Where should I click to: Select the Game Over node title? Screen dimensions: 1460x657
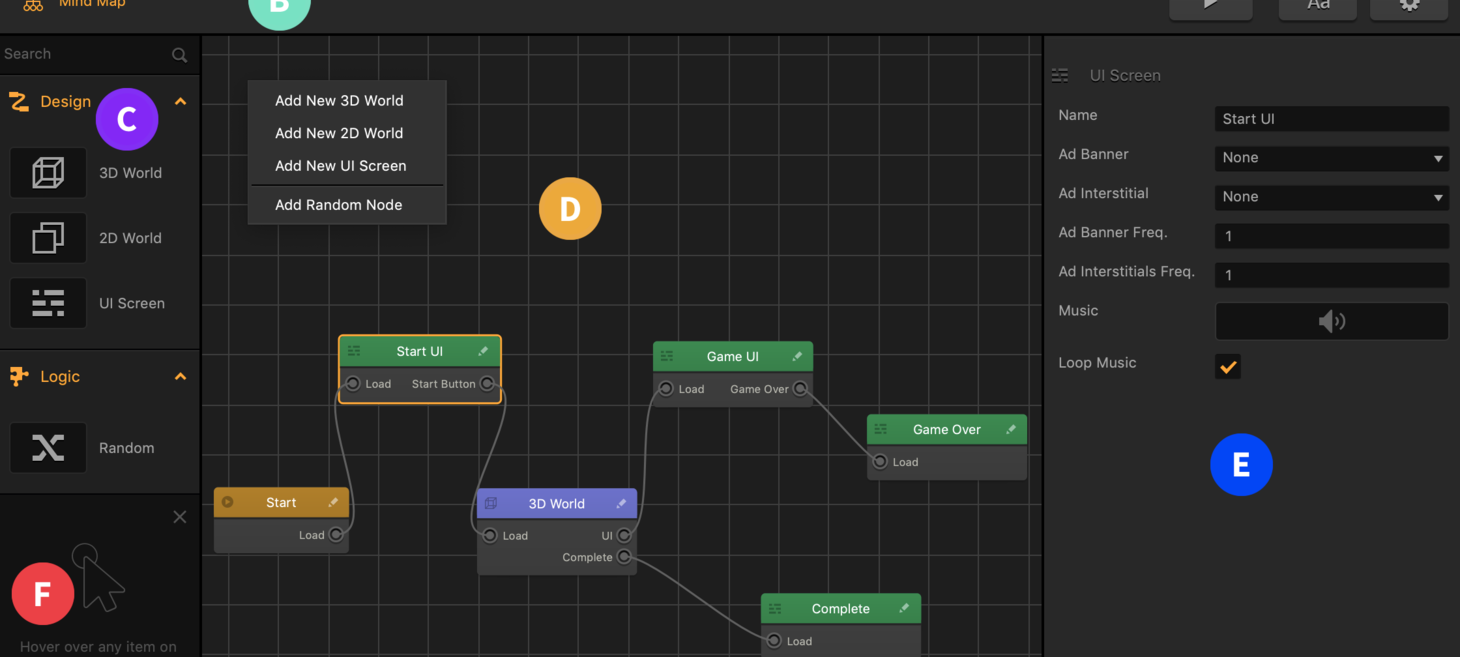pos(946,429)
